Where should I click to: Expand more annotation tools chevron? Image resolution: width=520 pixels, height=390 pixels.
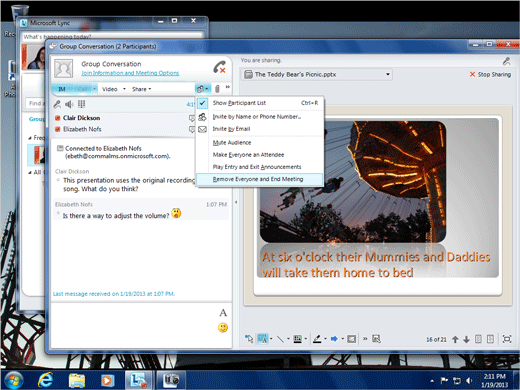pyautogui.click(x=365, y=339)
